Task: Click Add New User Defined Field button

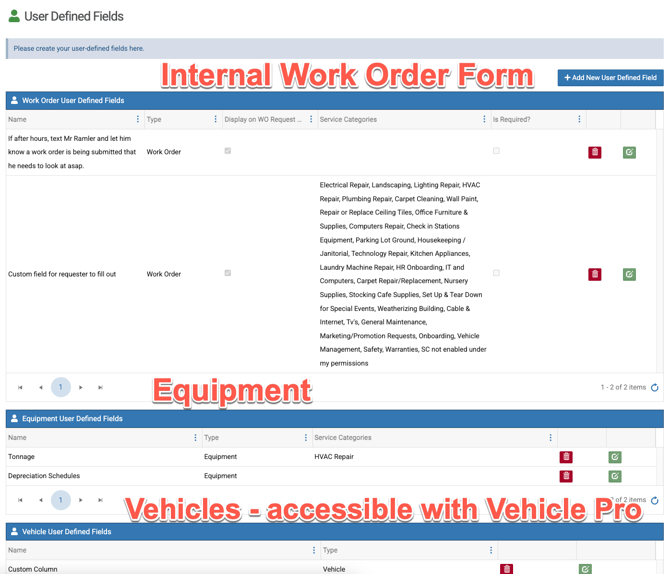Action: pos(610,77)
